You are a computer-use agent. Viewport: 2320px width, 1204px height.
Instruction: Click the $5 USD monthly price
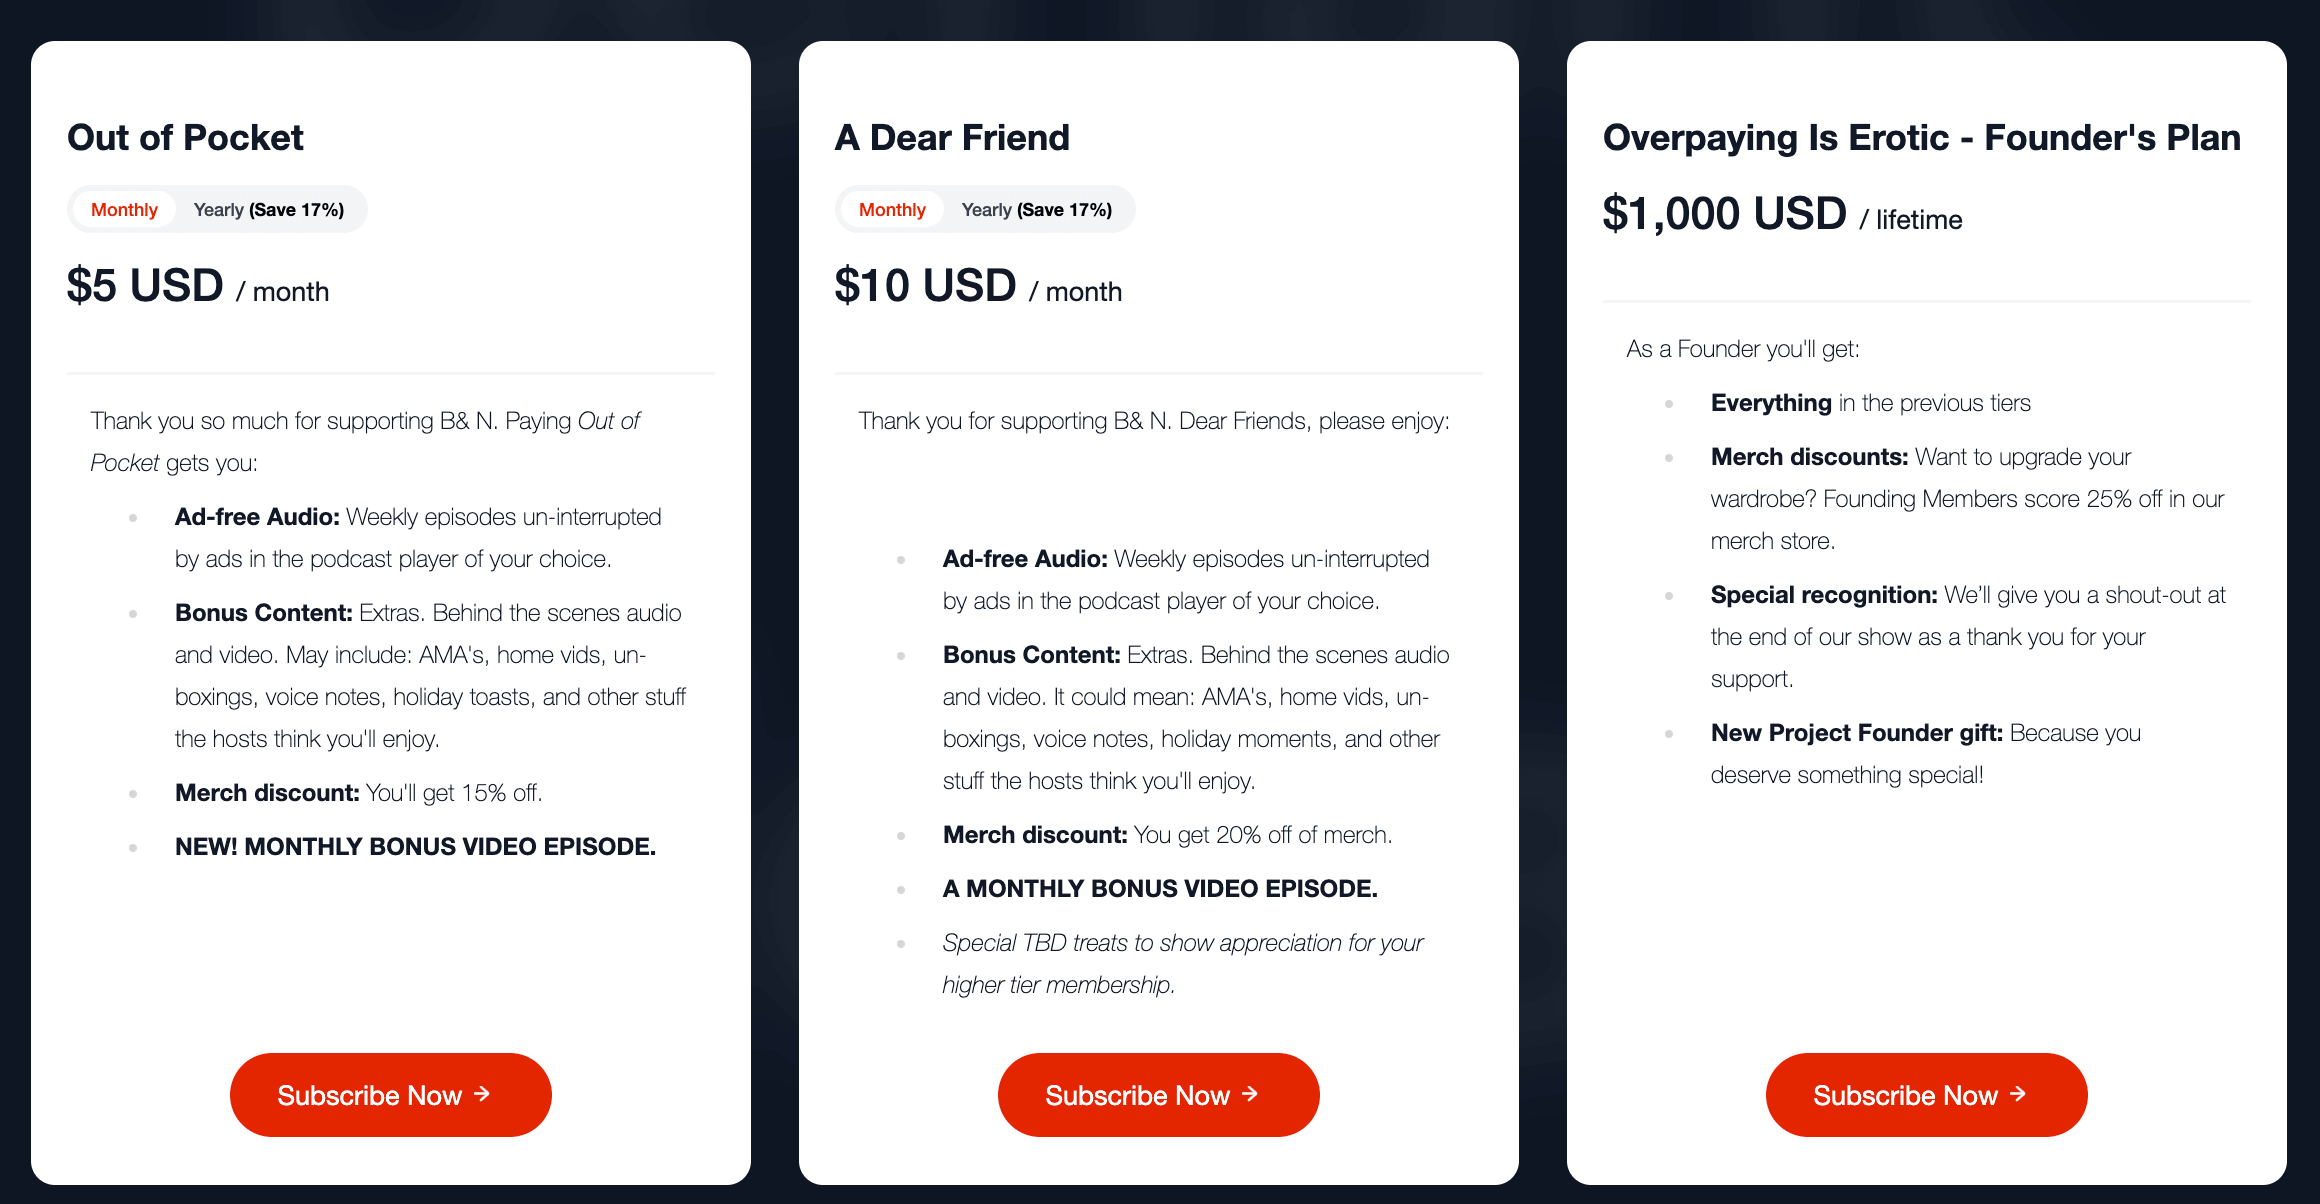point(145,286)
